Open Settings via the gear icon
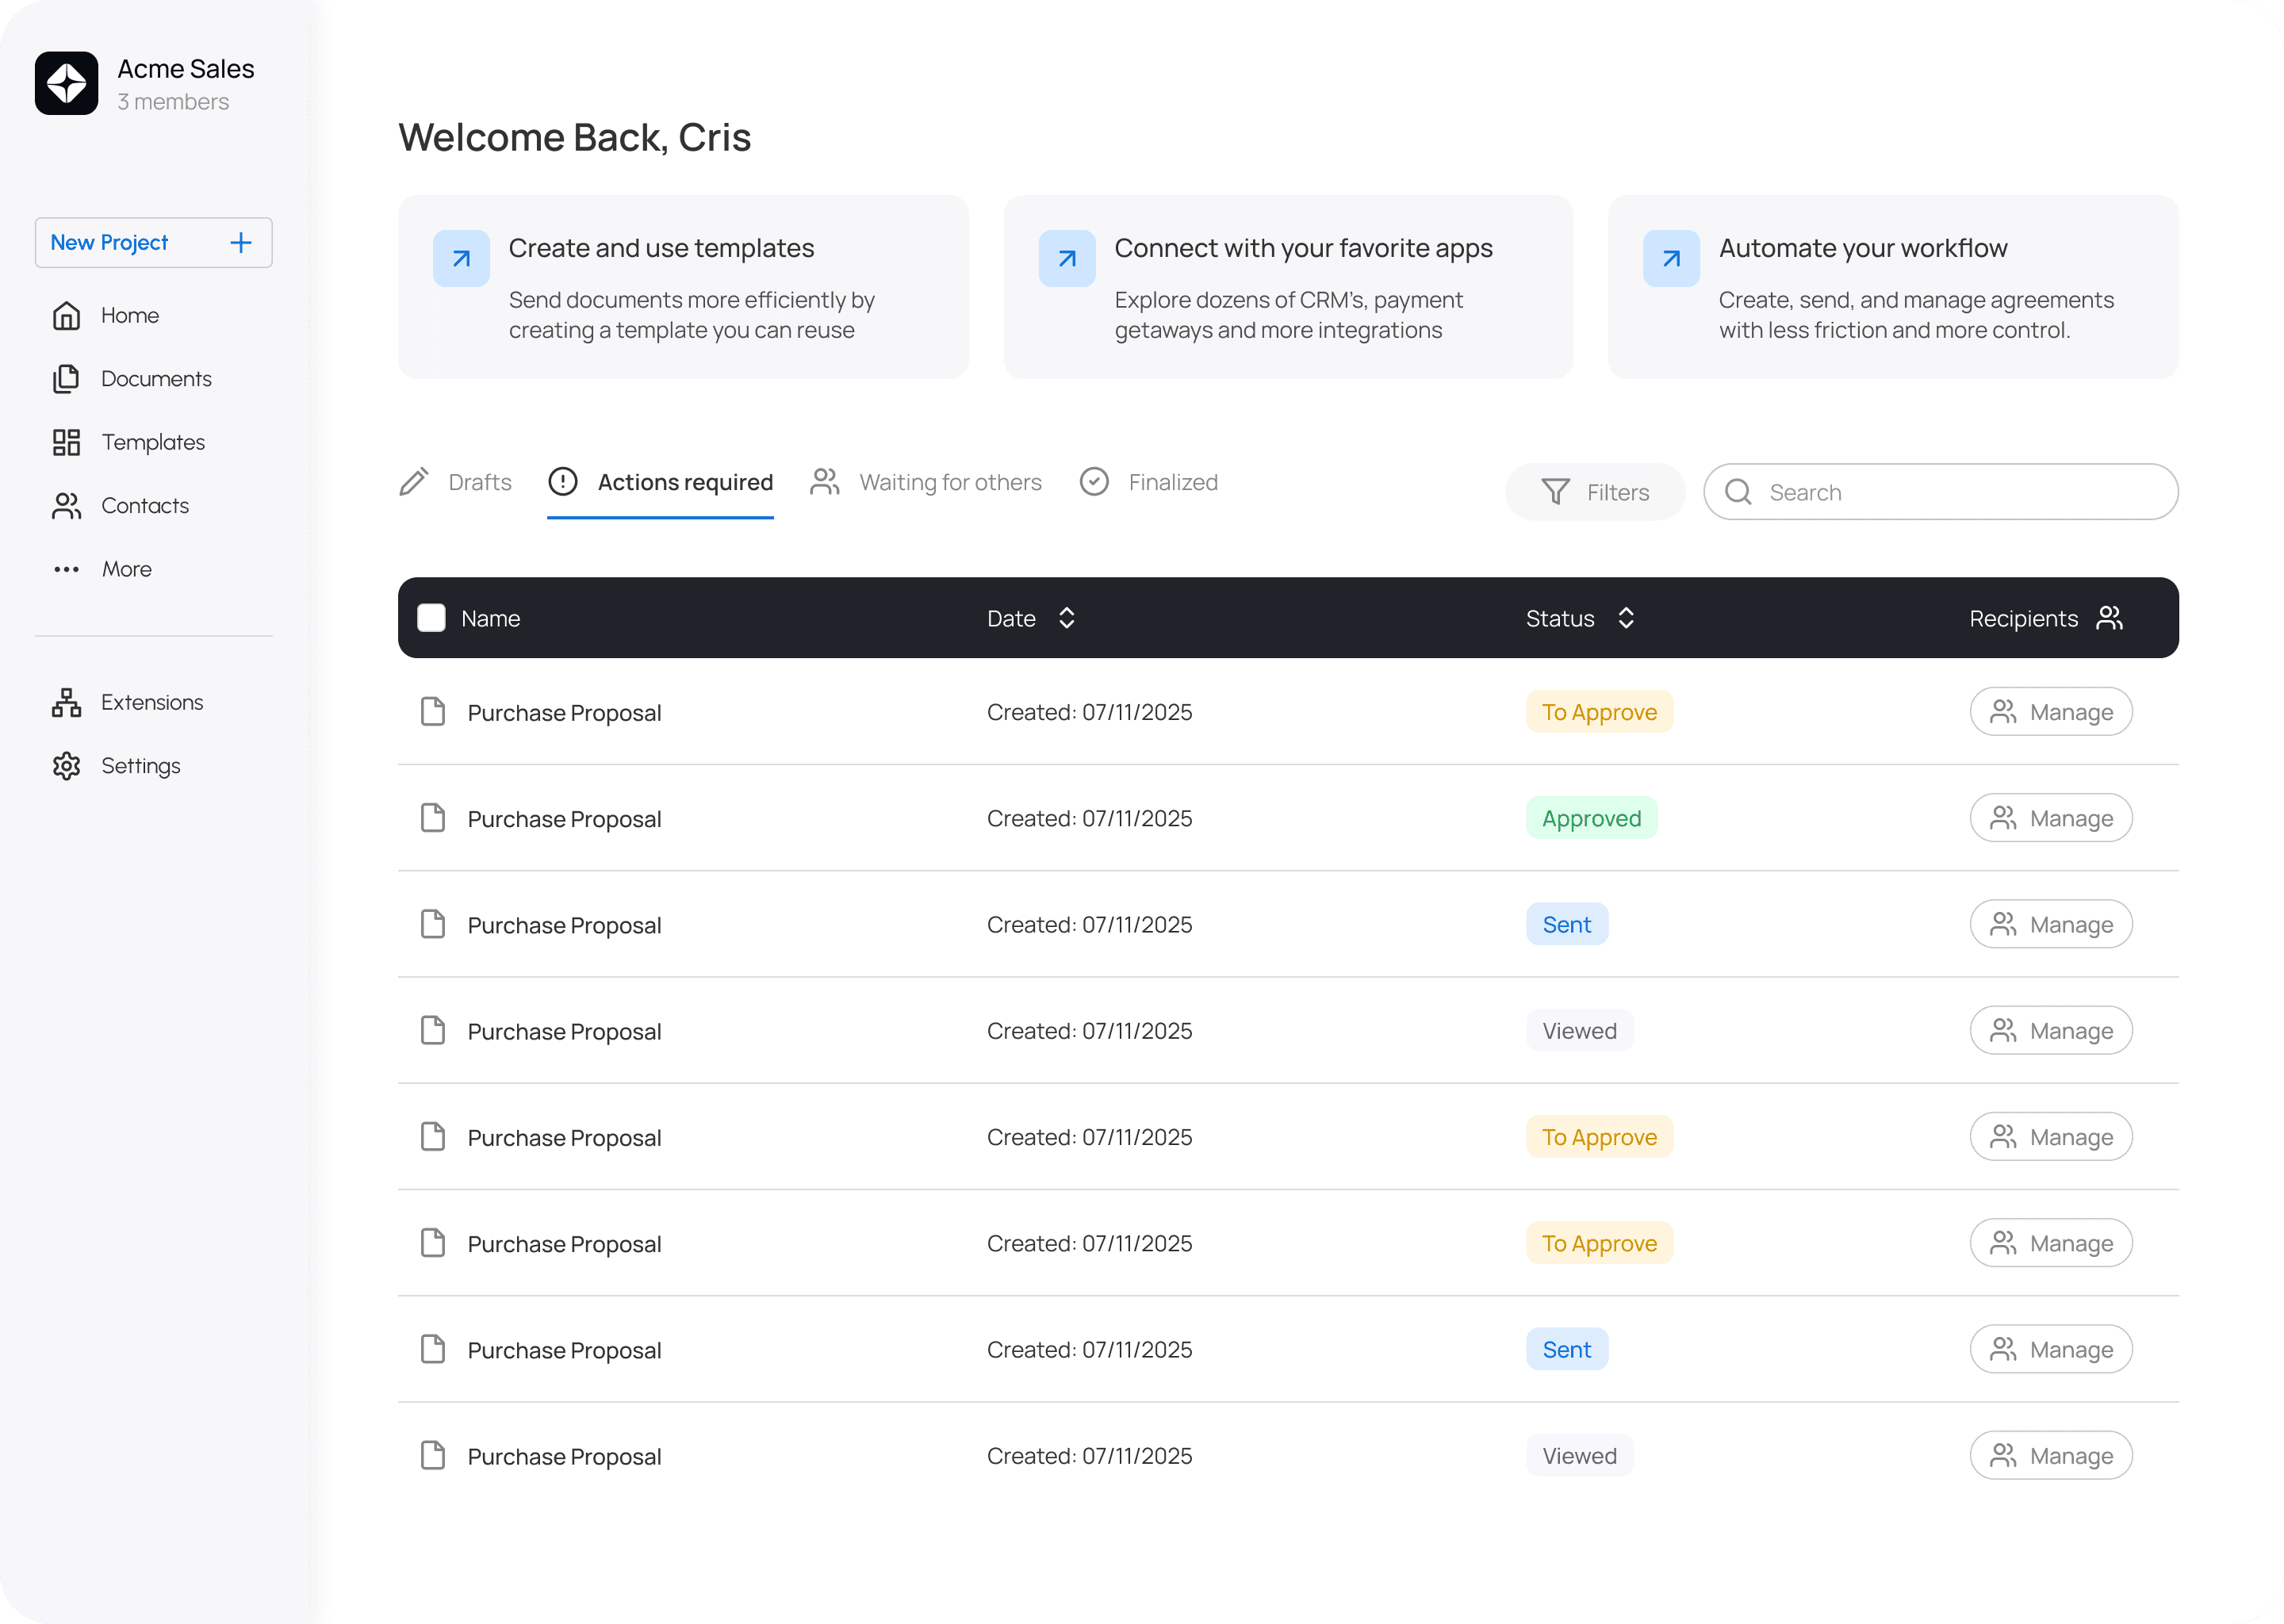The height and width of the screenshot is (1624, 2284). click(x=66, y=766)
